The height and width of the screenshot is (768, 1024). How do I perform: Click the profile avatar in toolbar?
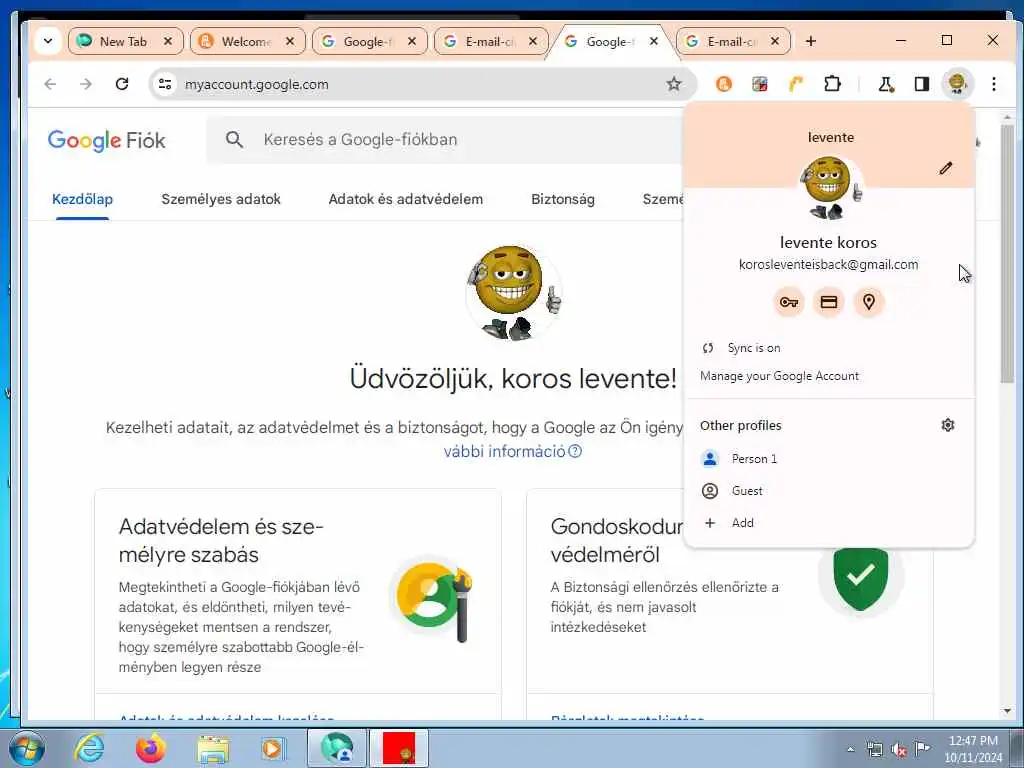click(957, 84)
